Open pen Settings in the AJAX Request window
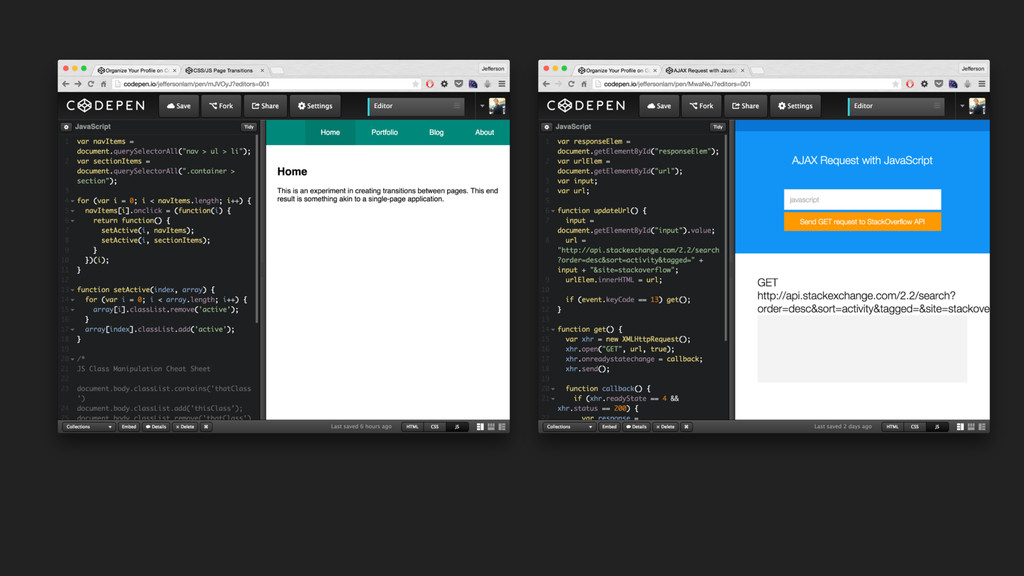The image size is (1024, 576). (795, 106)
